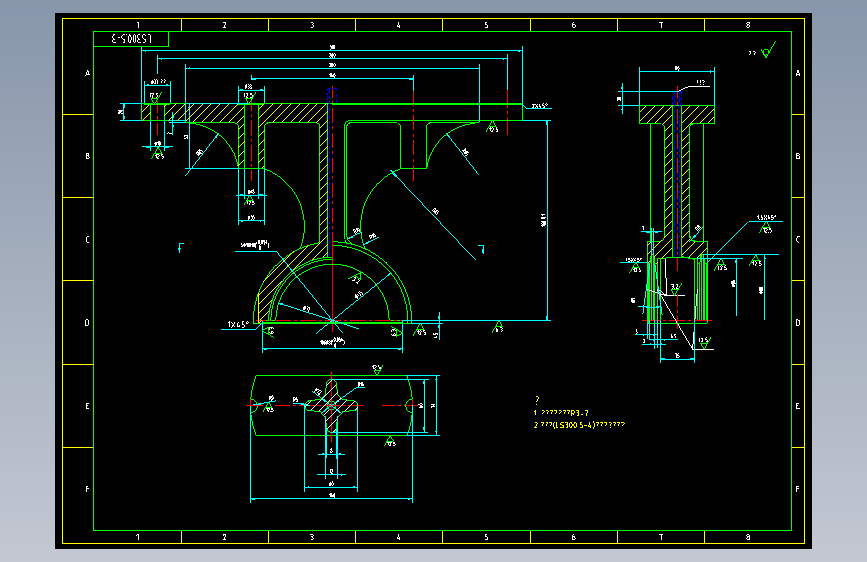Click zone letter D on the left border
867x562 pixels.
point(87,322)
